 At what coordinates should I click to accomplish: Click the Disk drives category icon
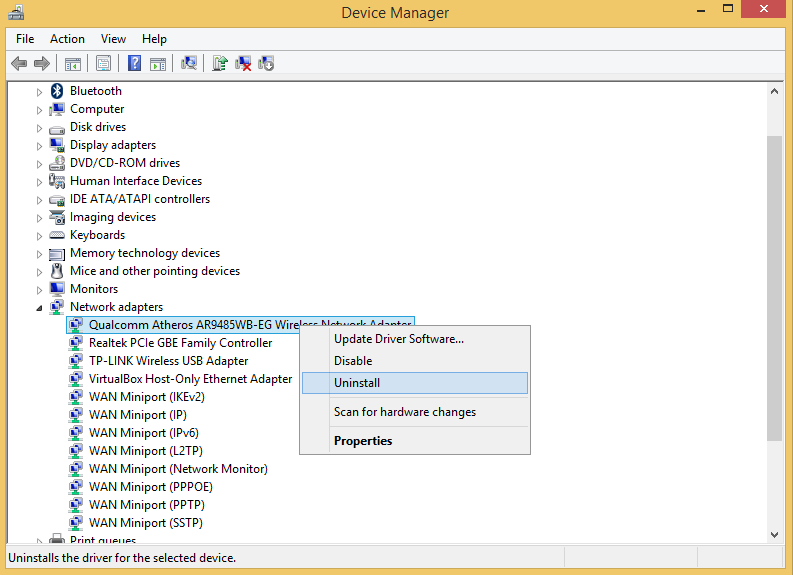pos(57,129)
